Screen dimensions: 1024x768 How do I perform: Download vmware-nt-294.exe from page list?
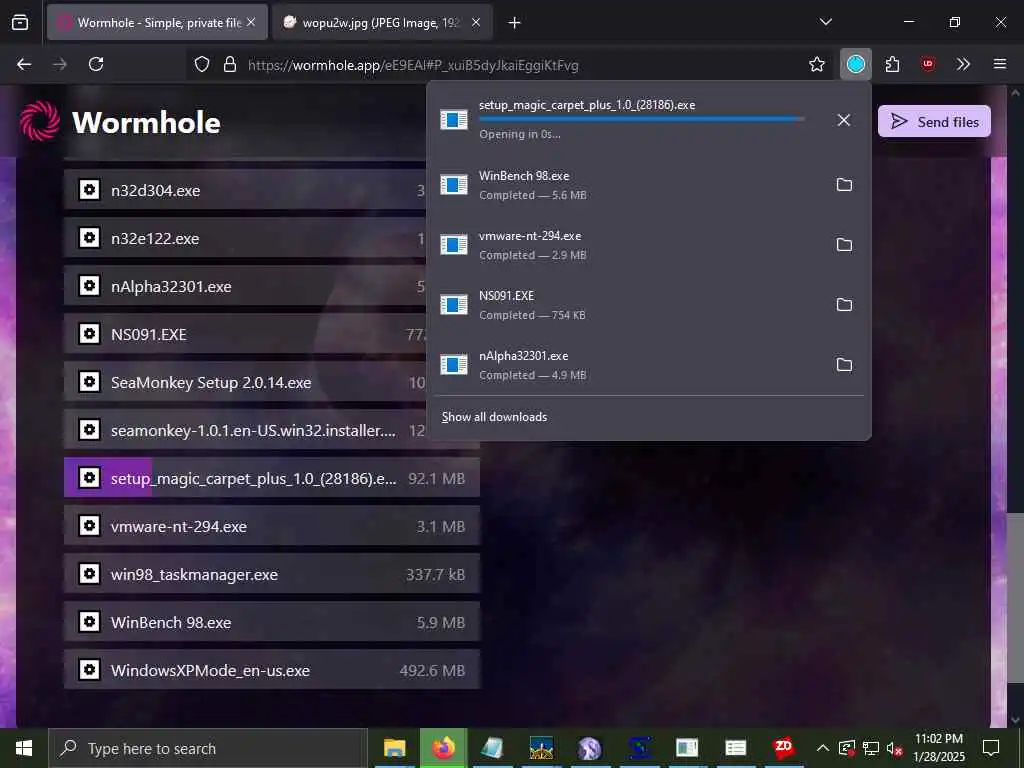pyautogui.click(x=272, y=526)
